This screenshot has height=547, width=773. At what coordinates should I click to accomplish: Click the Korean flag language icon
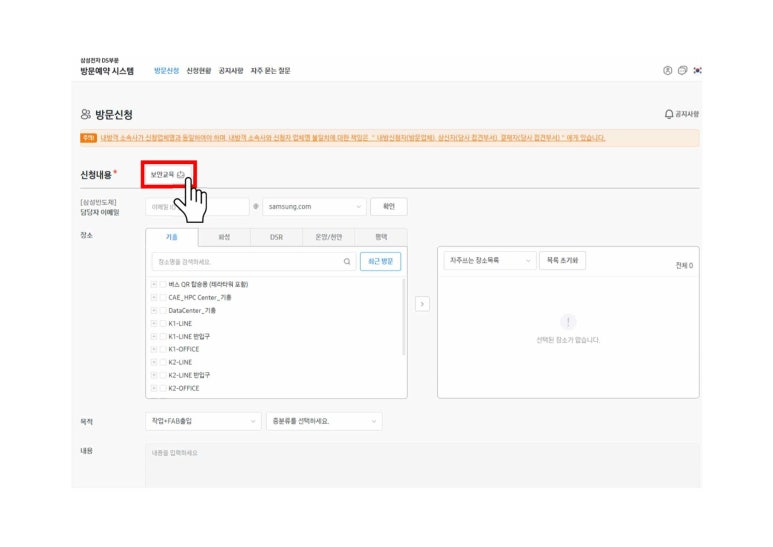[x=697, y=70]
